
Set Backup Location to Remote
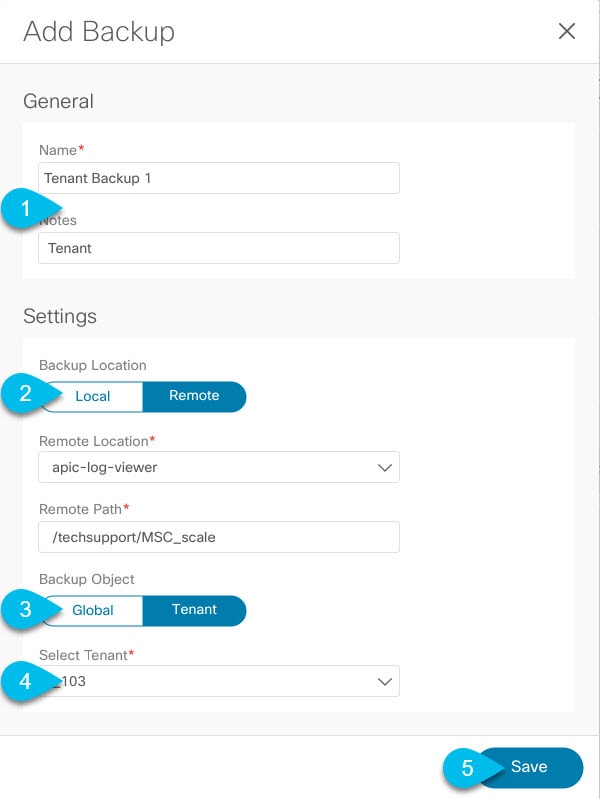coord(194,396)
